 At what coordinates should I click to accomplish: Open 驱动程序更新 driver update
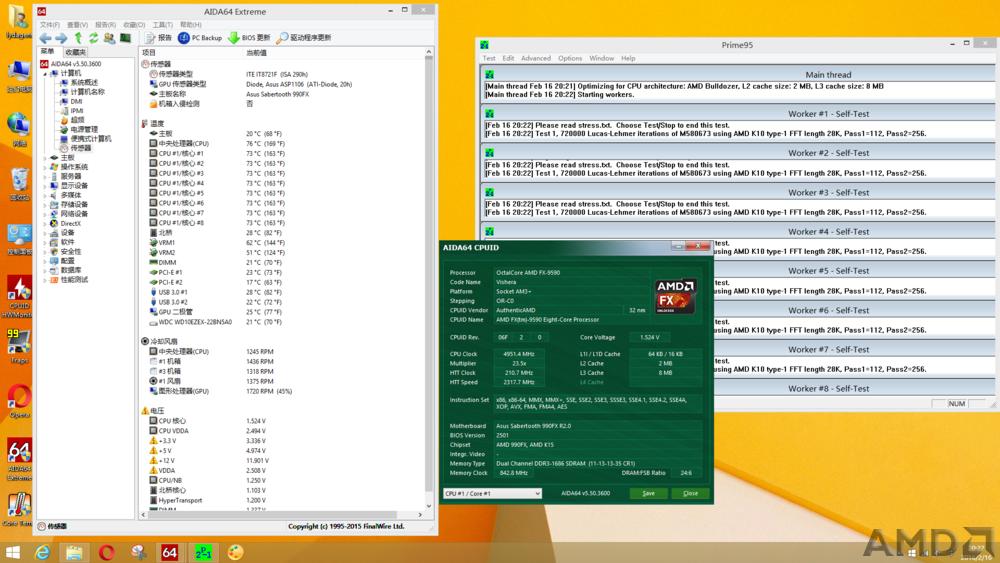(304, 38)
